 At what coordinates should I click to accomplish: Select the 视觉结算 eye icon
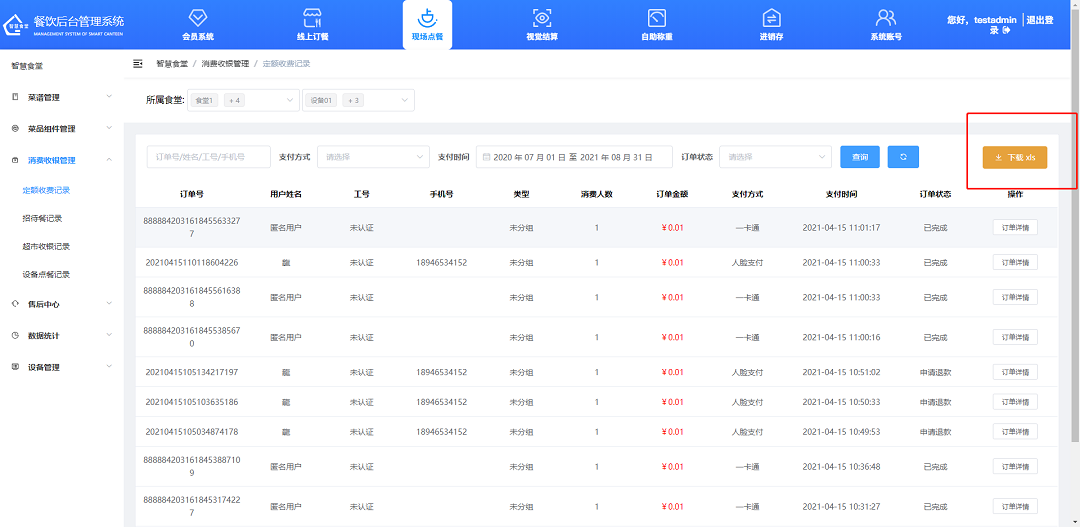point(541,18)
